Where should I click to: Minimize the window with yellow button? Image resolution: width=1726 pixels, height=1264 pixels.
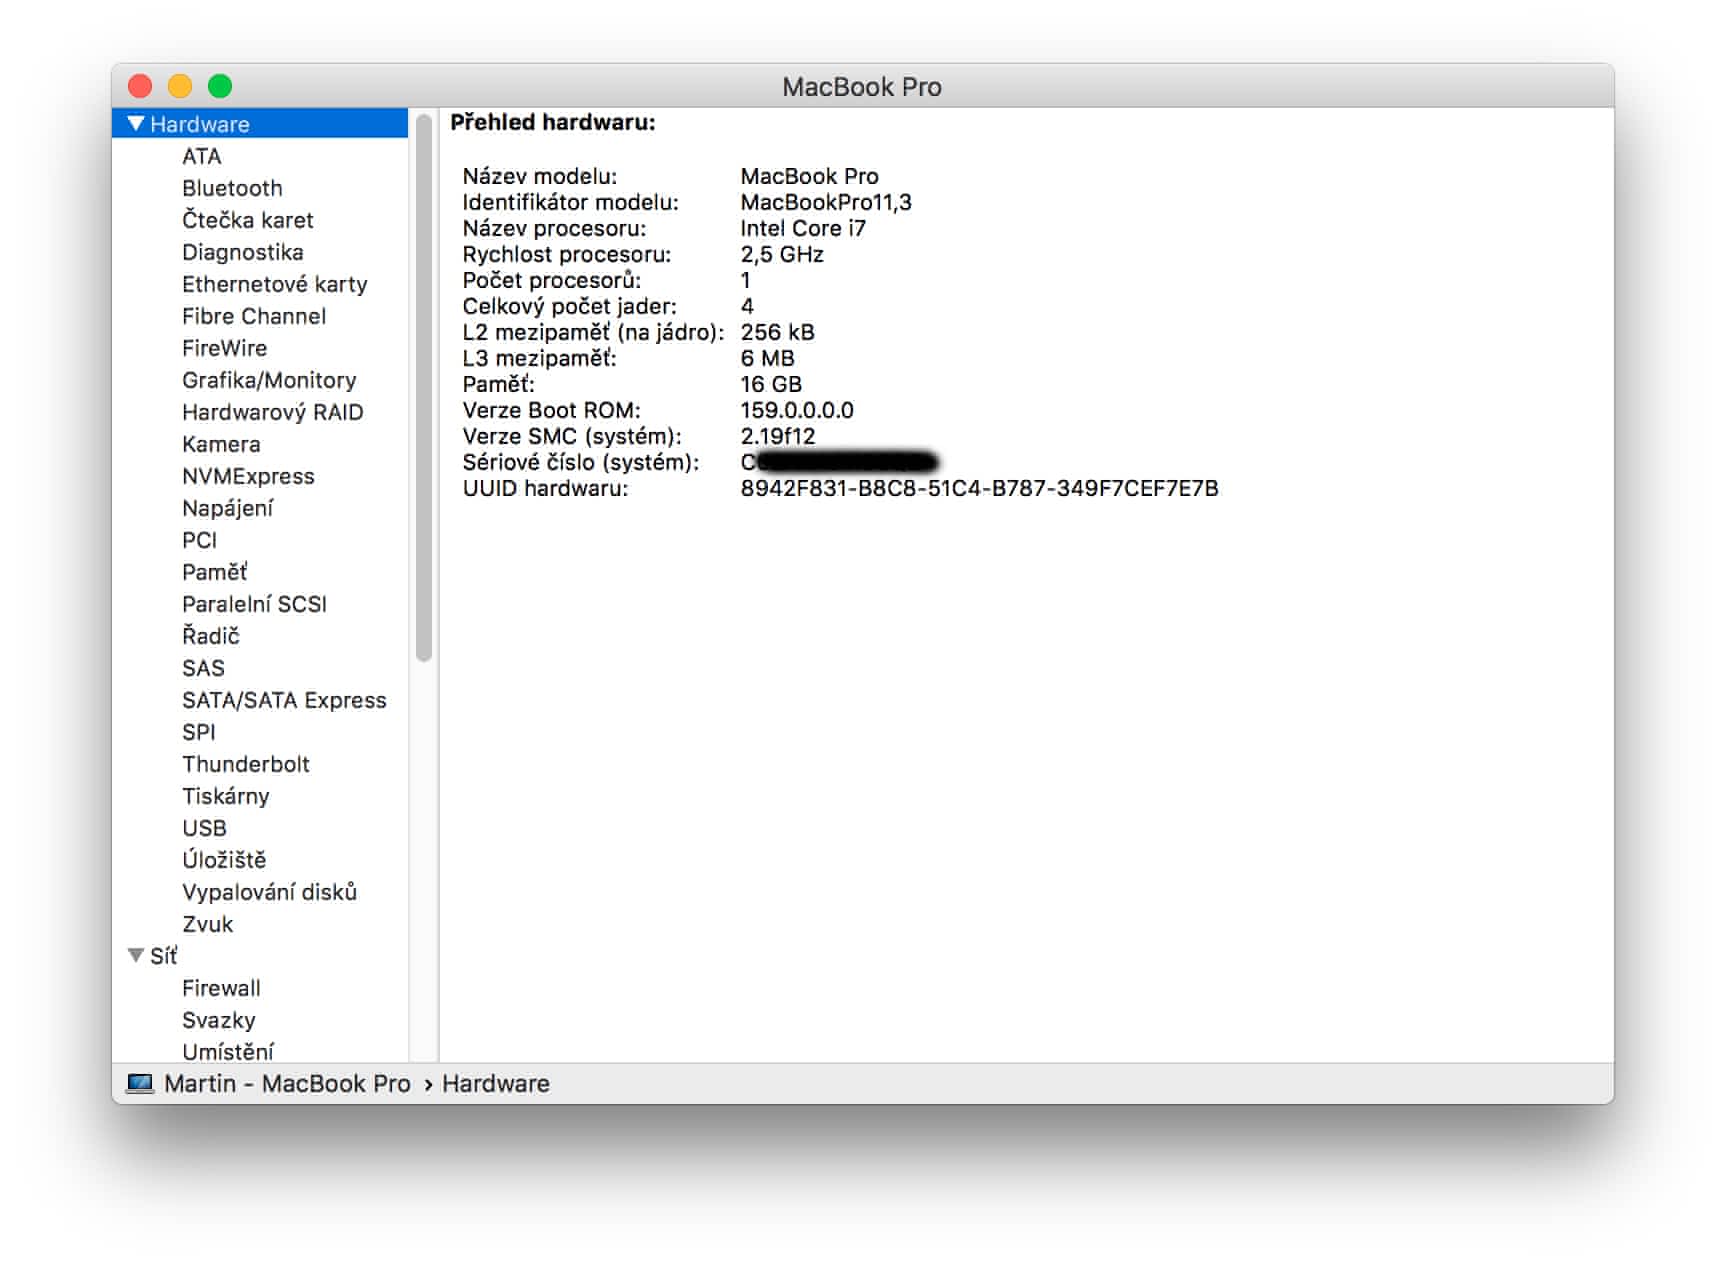(180, 86)
